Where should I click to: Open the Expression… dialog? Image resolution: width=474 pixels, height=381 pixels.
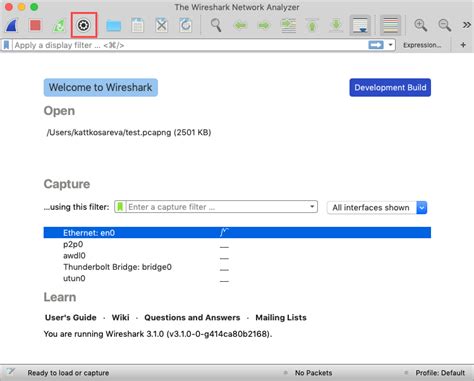tap(422, 45)
